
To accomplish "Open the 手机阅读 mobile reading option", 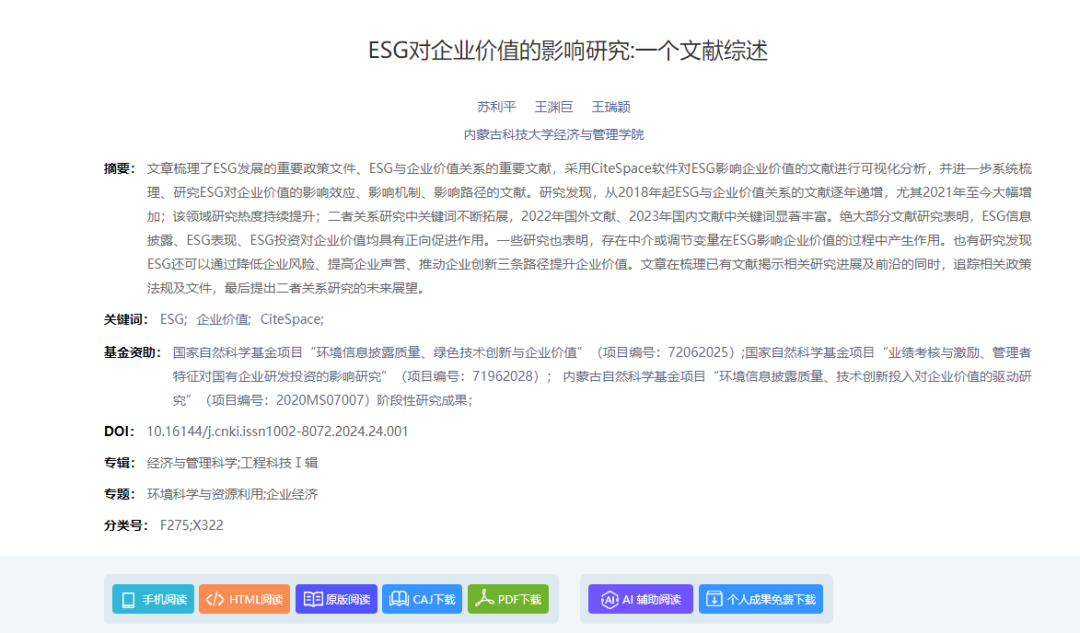I will pos(153,599).
